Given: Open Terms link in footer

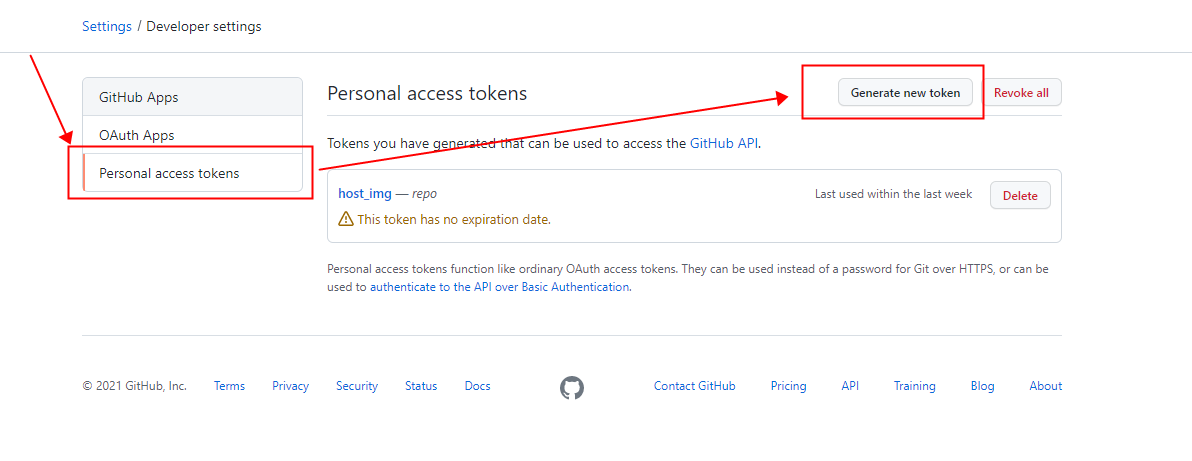Looking at the screenshot, I should click(230, 386).
